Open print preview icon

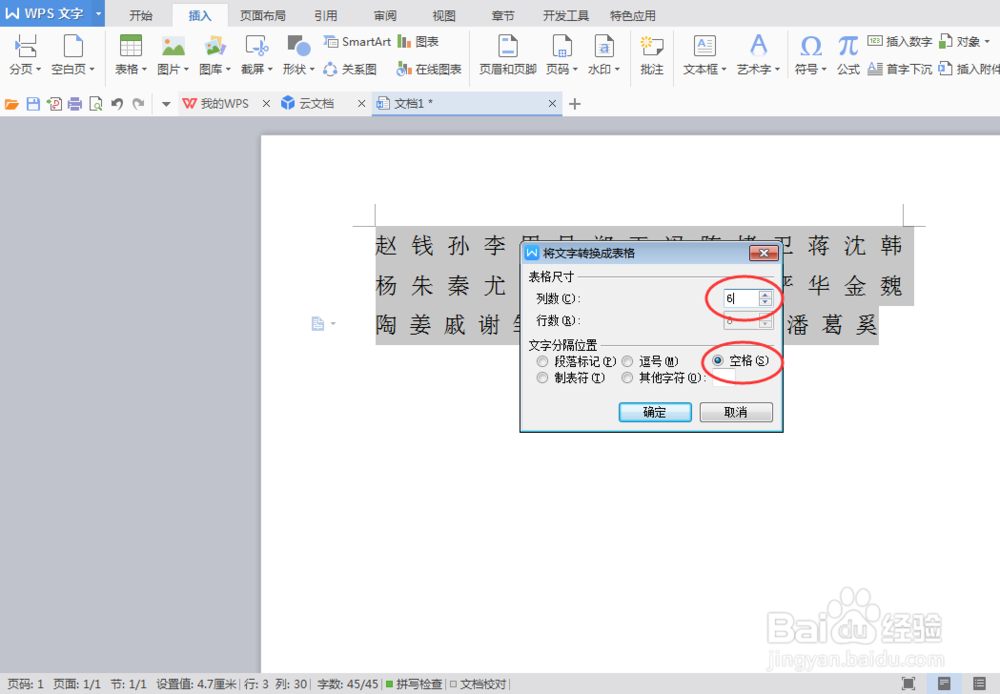tap(96, 104)
